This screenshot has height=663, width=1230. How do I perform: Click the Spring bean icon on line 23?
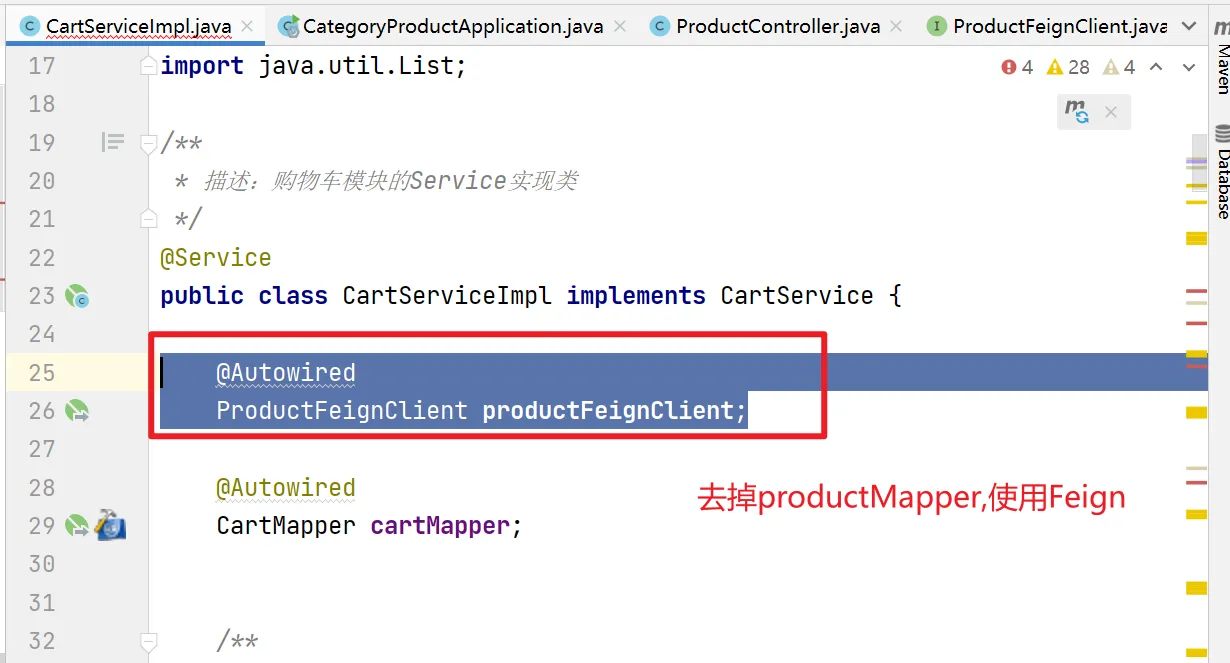click(x=77, y=296)
